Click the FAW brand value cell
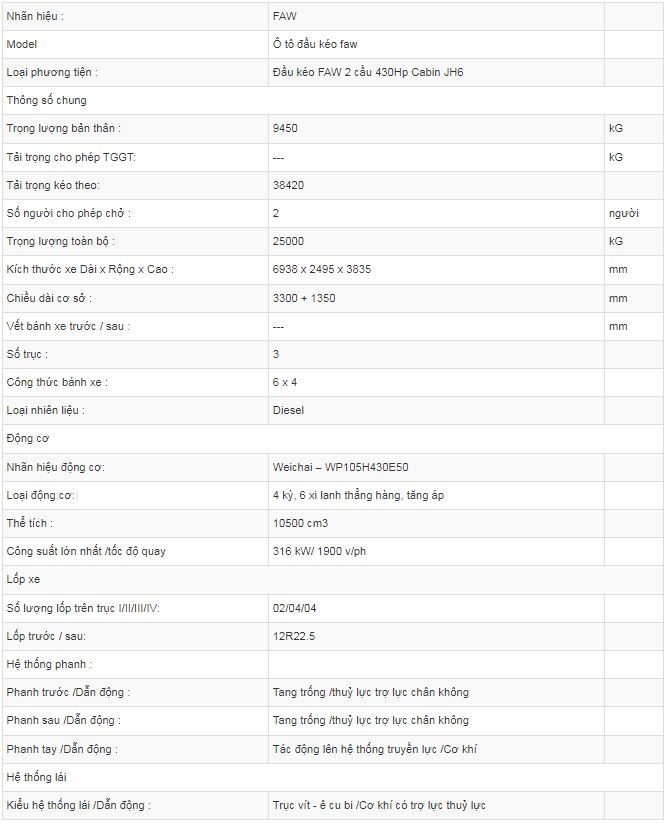Viewport: 667px width, 827px height. click(x=436, y=16)
